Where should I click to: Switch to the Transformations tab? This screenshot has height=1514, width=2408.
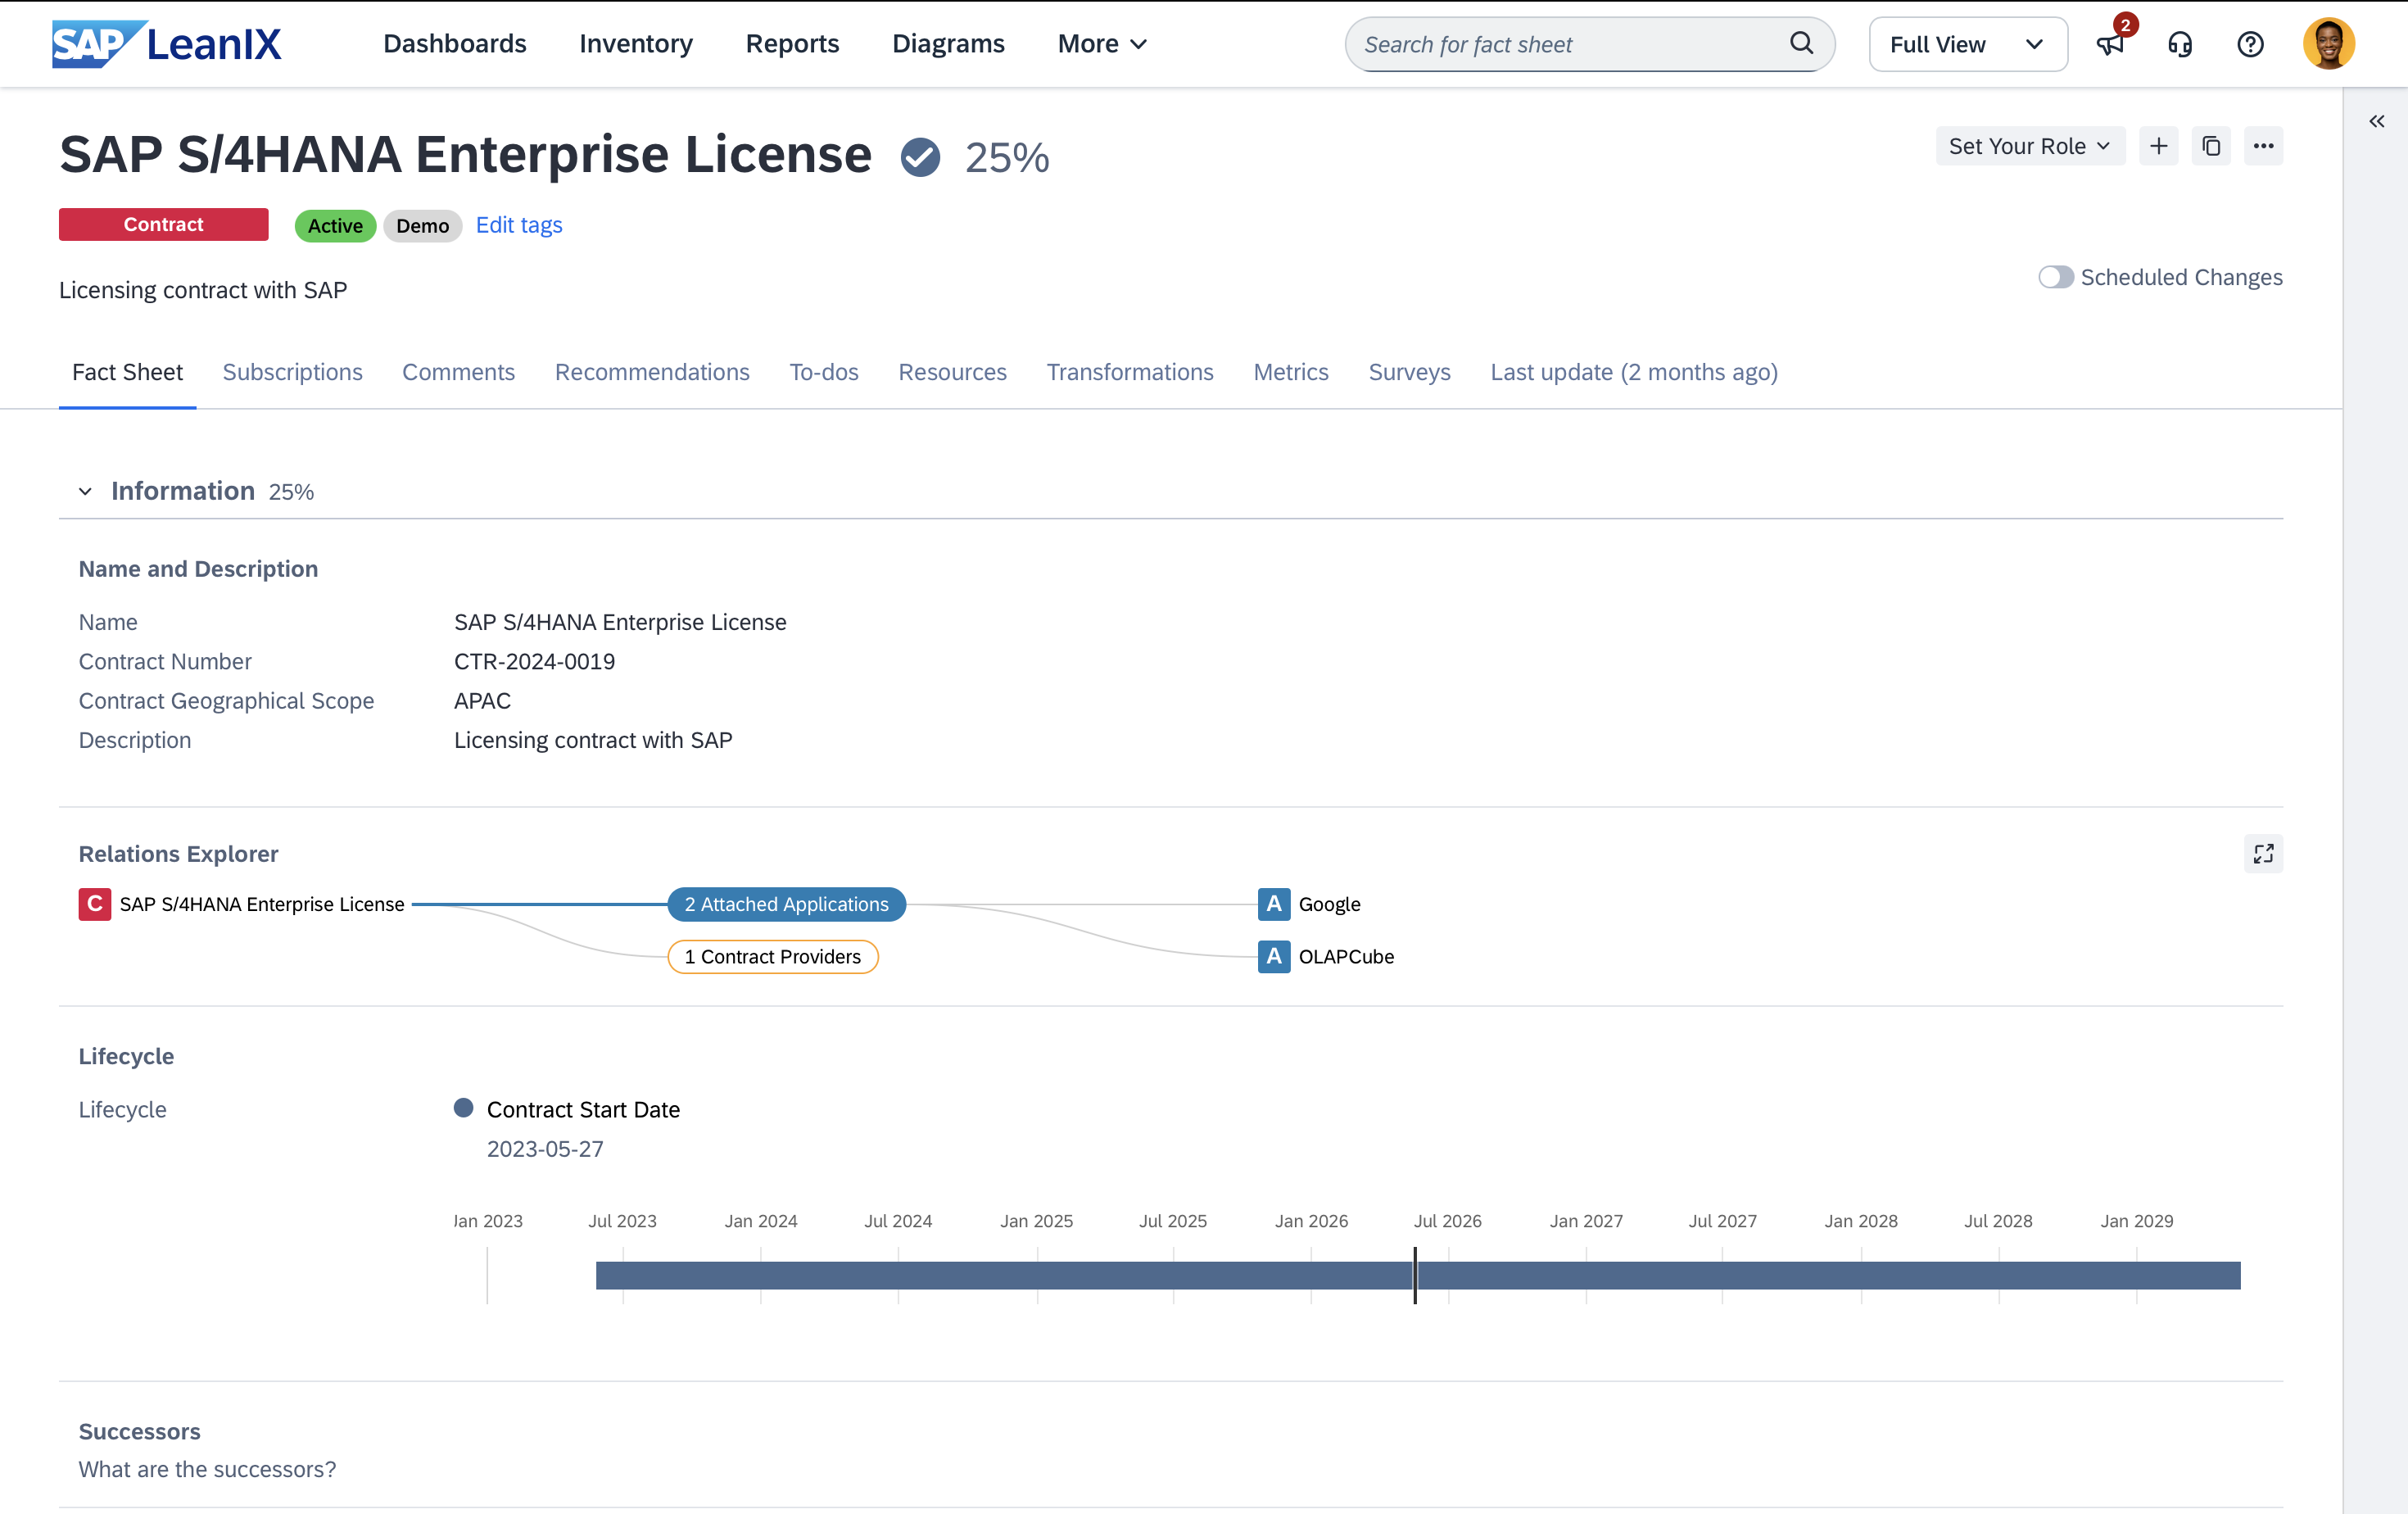pos(1129,372)
